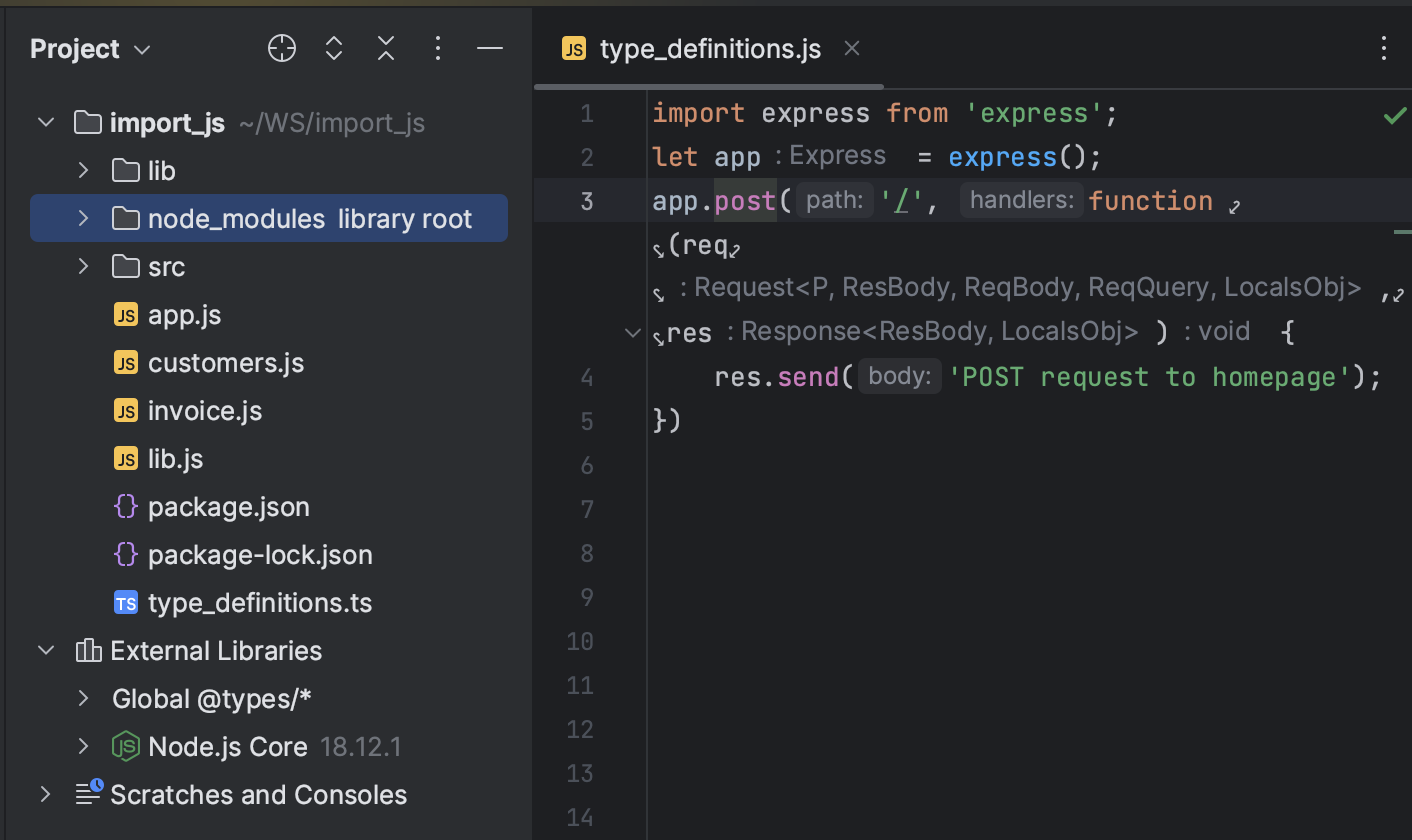Click the Scratches and Consoles icon

[88, 793]
